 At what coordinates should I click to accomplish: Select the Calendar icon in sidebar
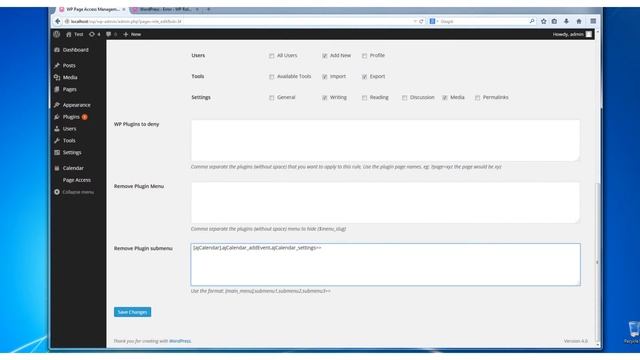pos(57,168)
